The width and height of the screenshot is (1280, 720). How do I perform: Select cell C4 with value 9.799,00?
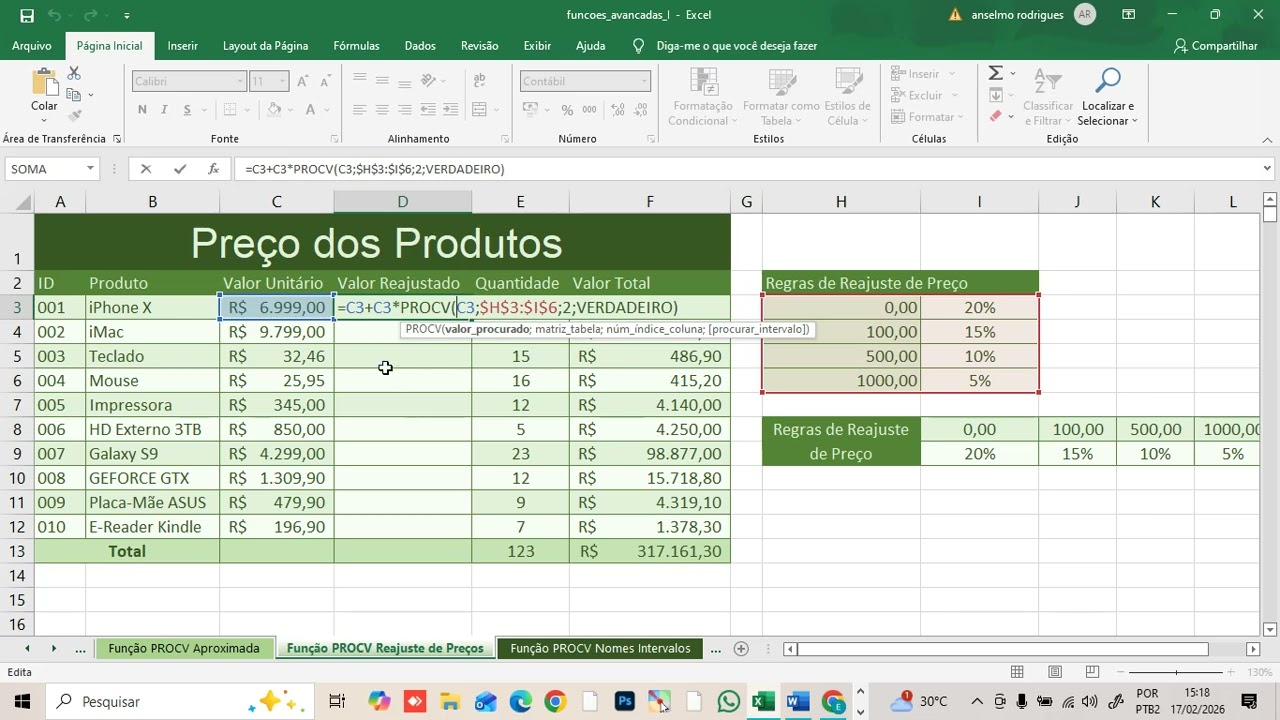pyautogui.click(x=277, y=332)
